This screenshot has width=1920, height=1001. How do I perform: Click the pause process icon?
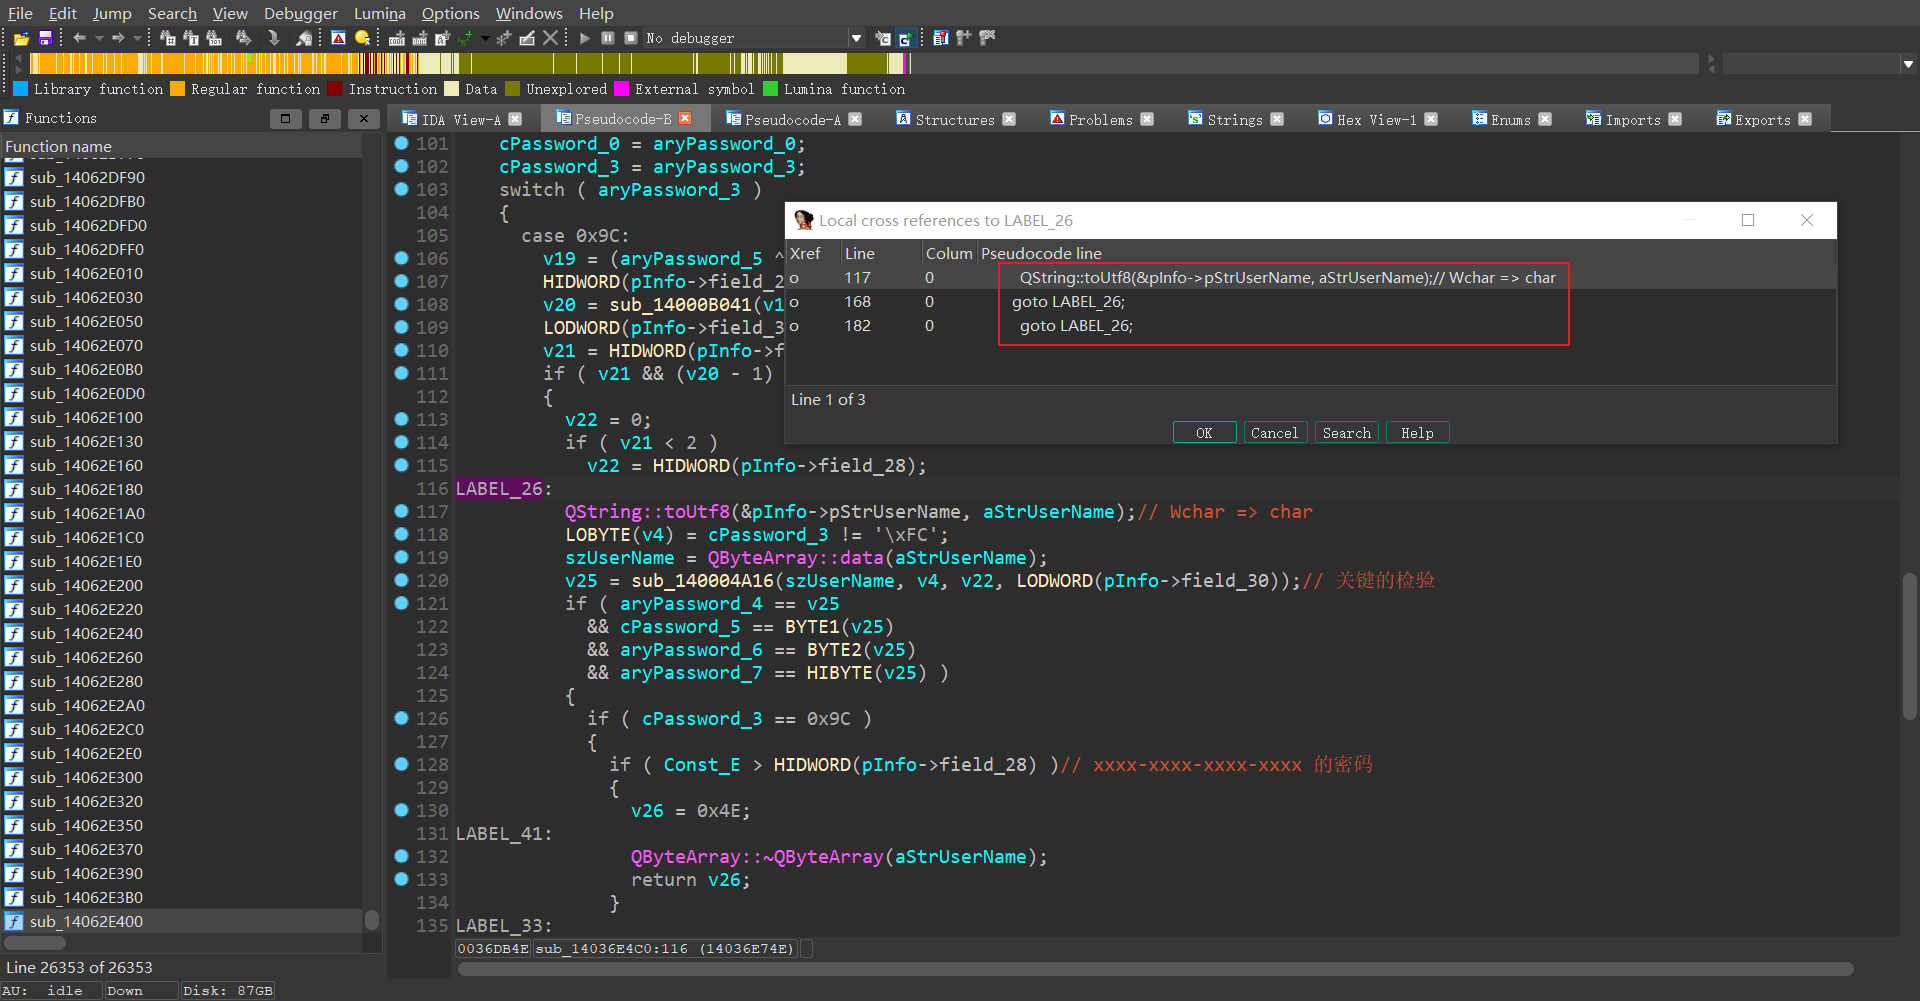(608, 38)
